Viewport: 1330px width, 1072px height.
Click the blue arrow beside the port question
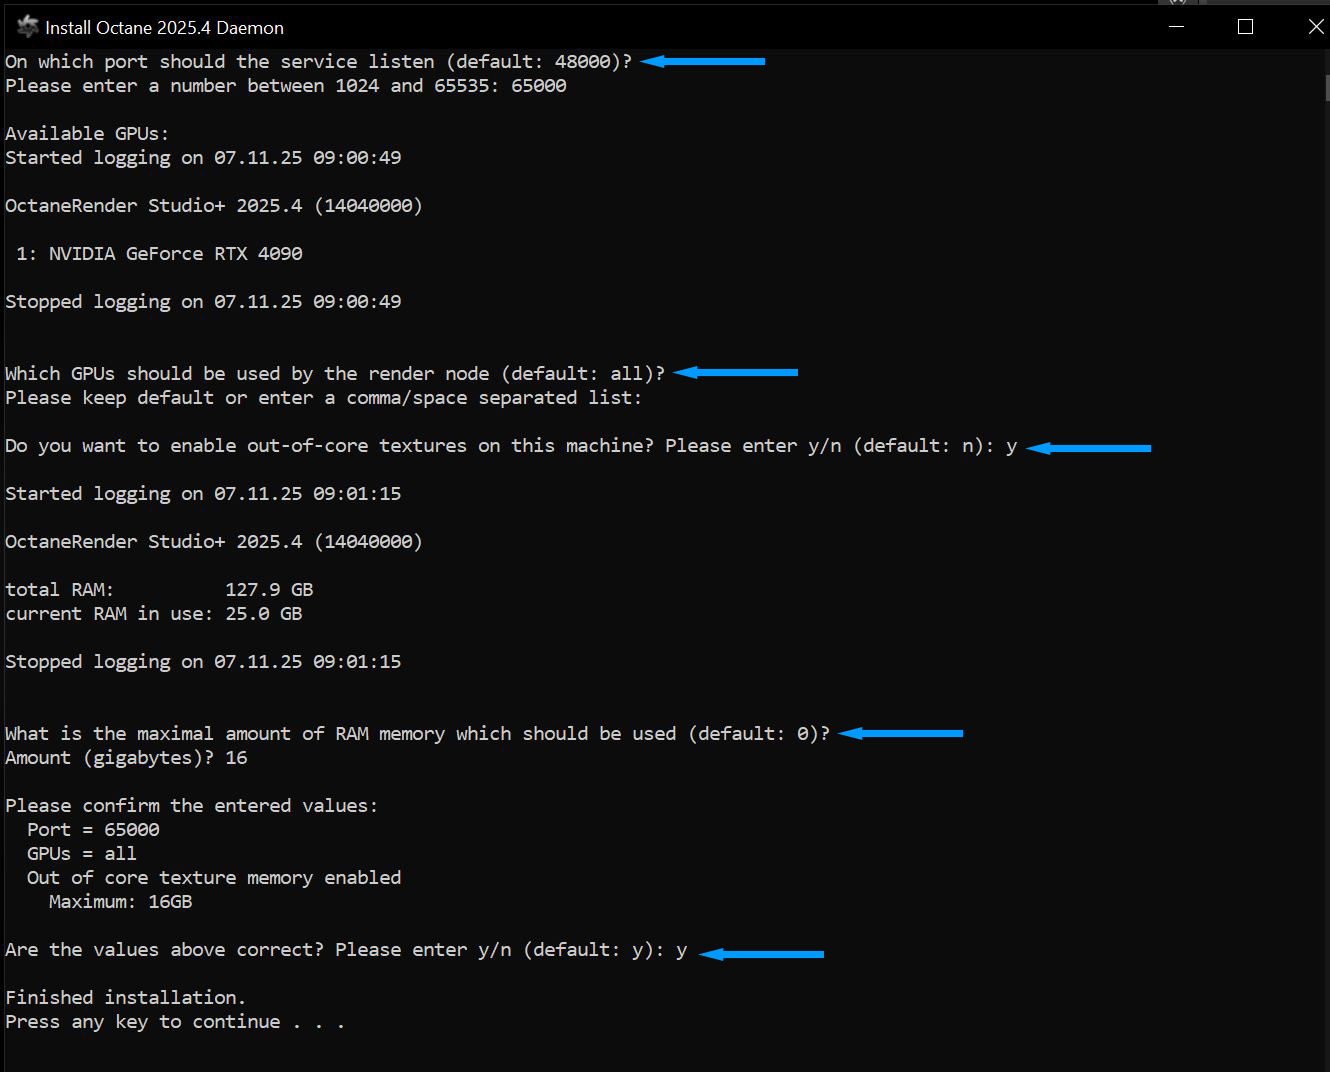click(x=703, y=61)
